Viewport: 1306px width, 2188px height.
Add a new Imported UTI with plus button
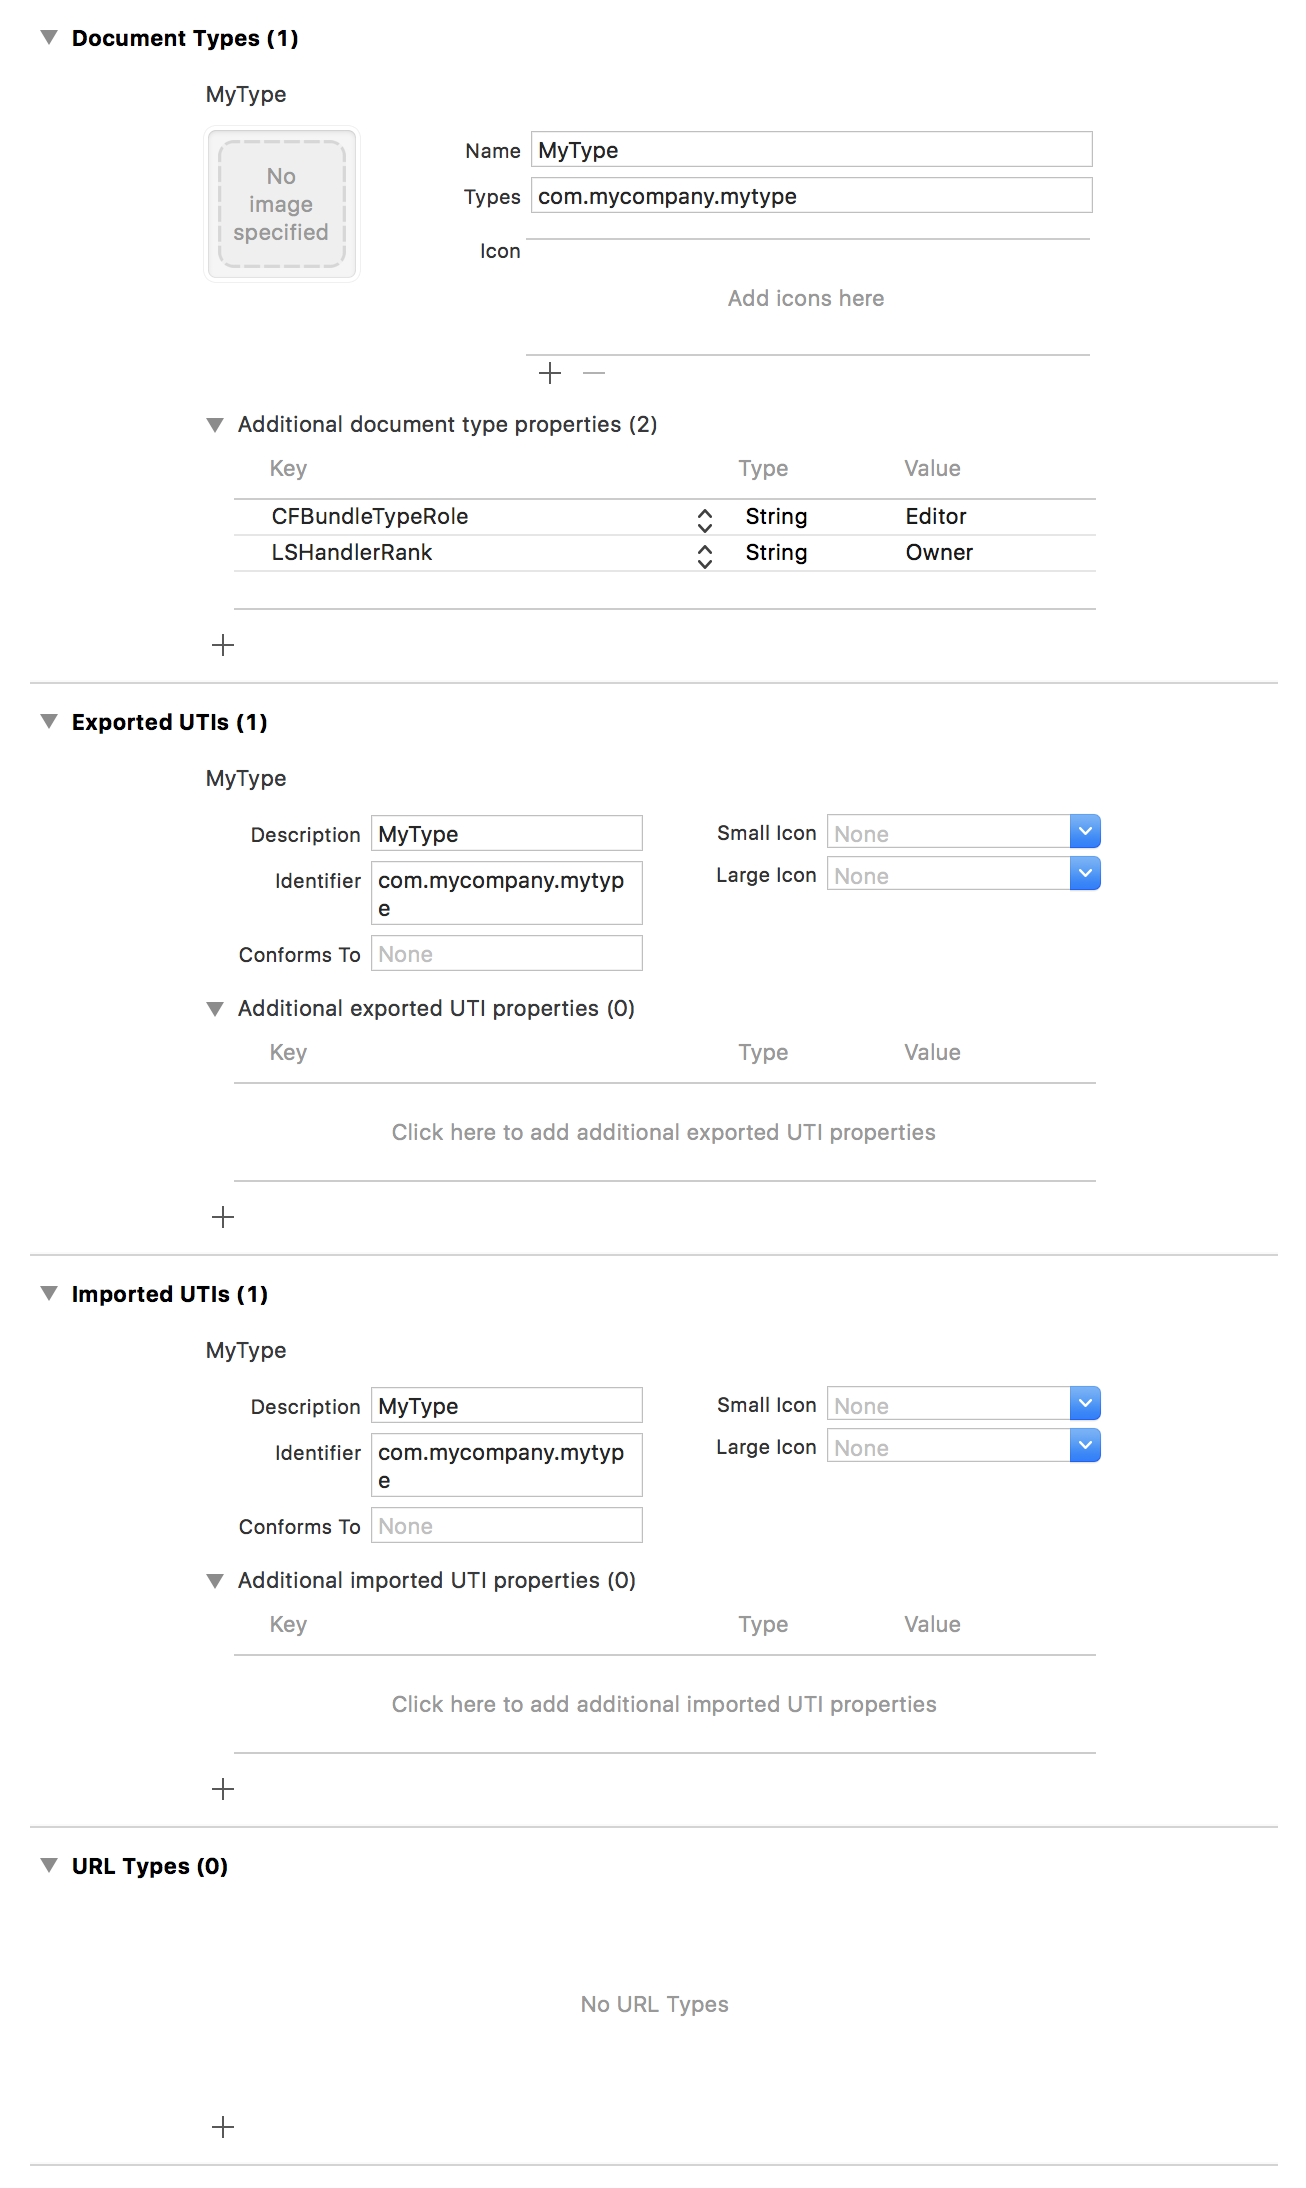[x=223, y=1789]
